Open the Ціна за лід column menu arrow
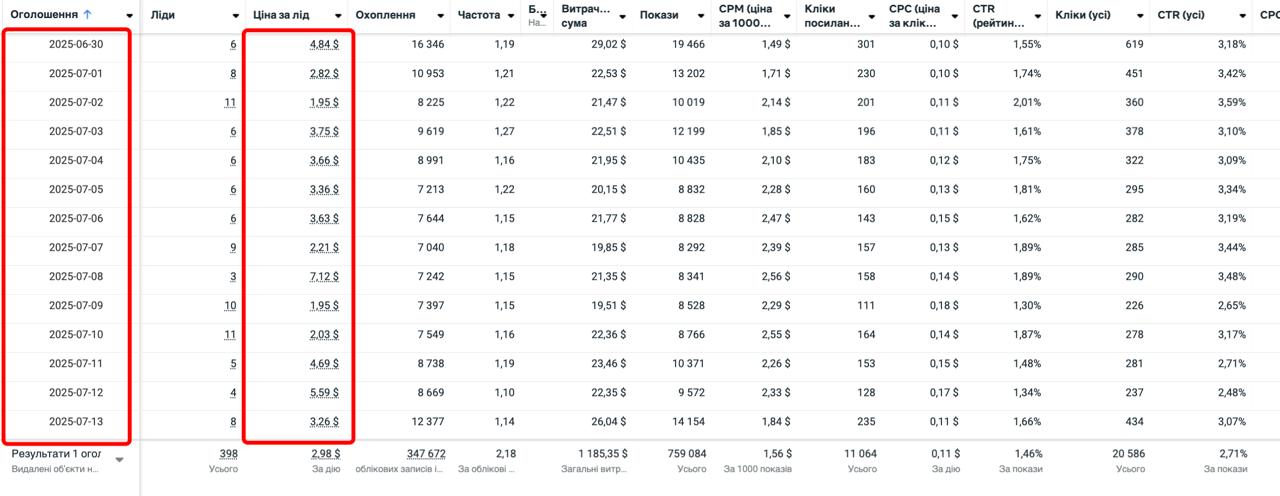Screen dimensions: 1280x496 pyautogui.click(x=338, y=16)
